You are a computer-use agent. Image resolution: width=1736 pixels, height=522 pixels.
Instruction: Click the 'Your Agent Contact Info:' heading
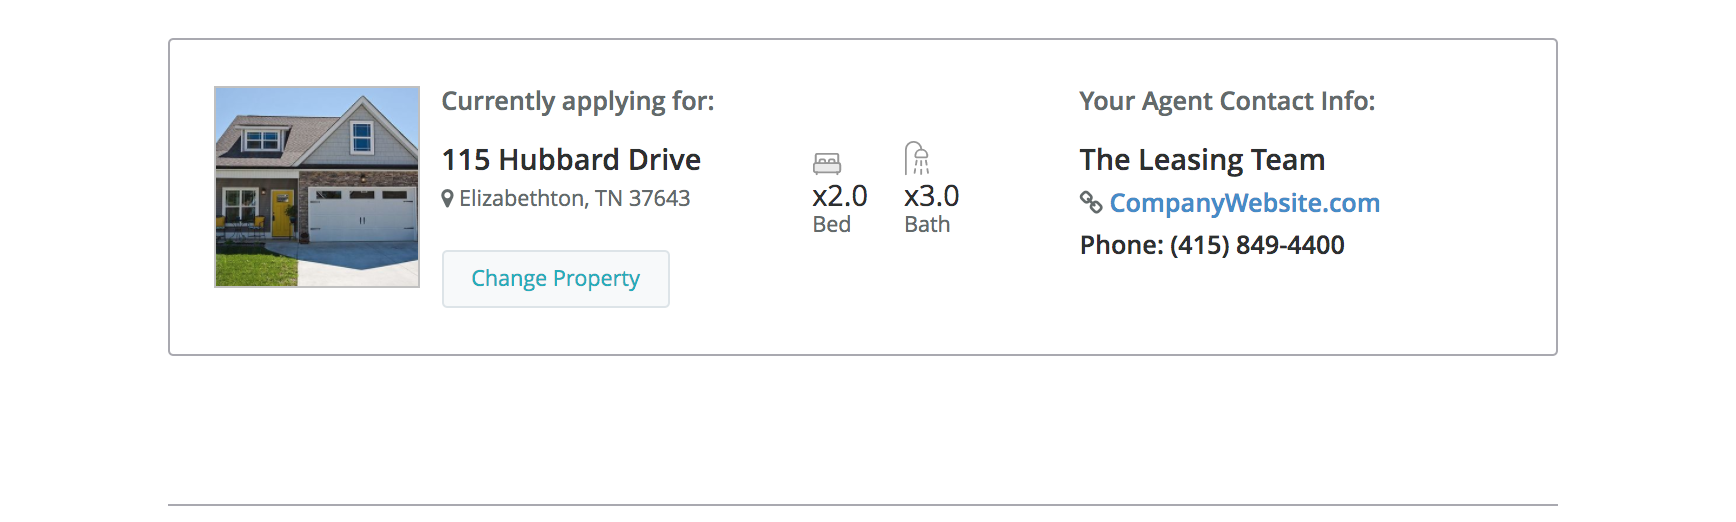[1227, 101]
